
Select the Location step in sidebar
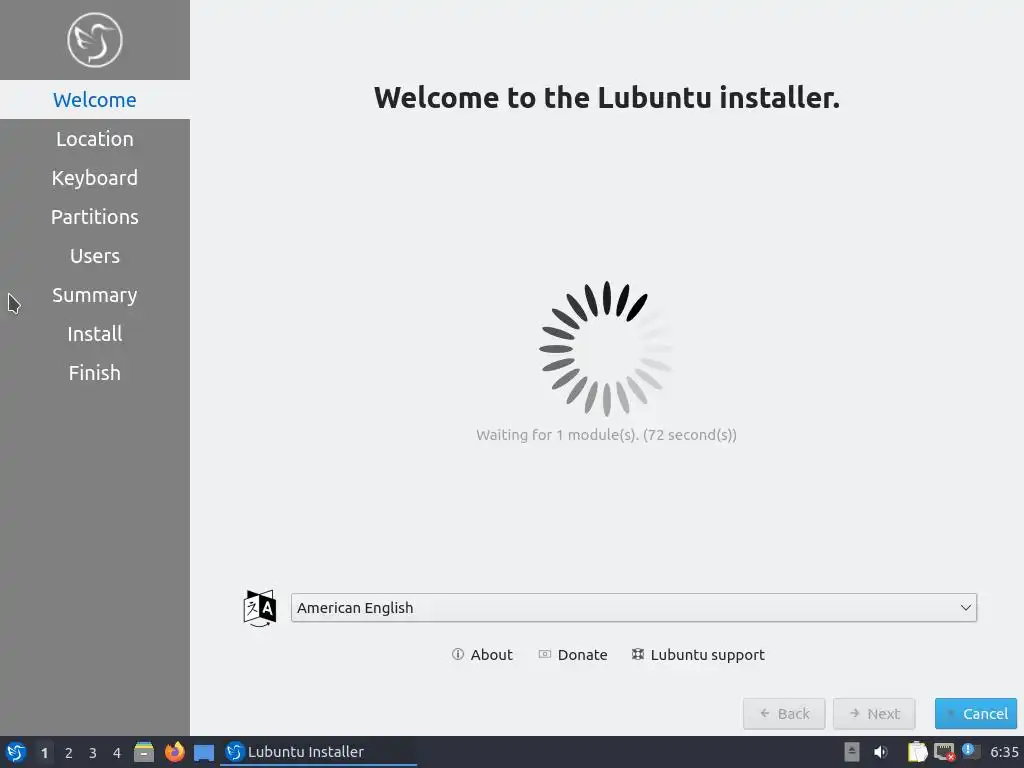point(95,139)
